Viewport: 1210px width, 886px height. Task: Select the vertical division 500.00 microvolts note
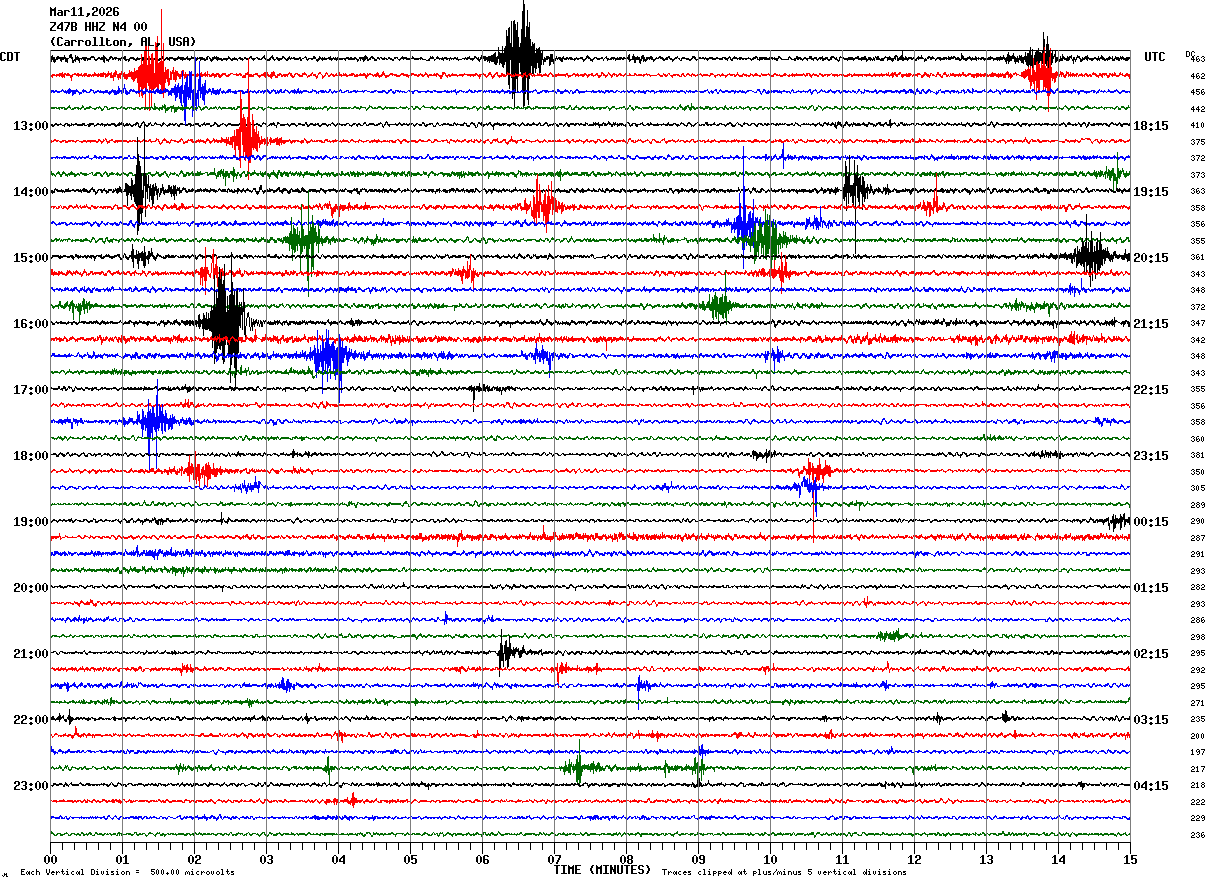pos(127,872)
